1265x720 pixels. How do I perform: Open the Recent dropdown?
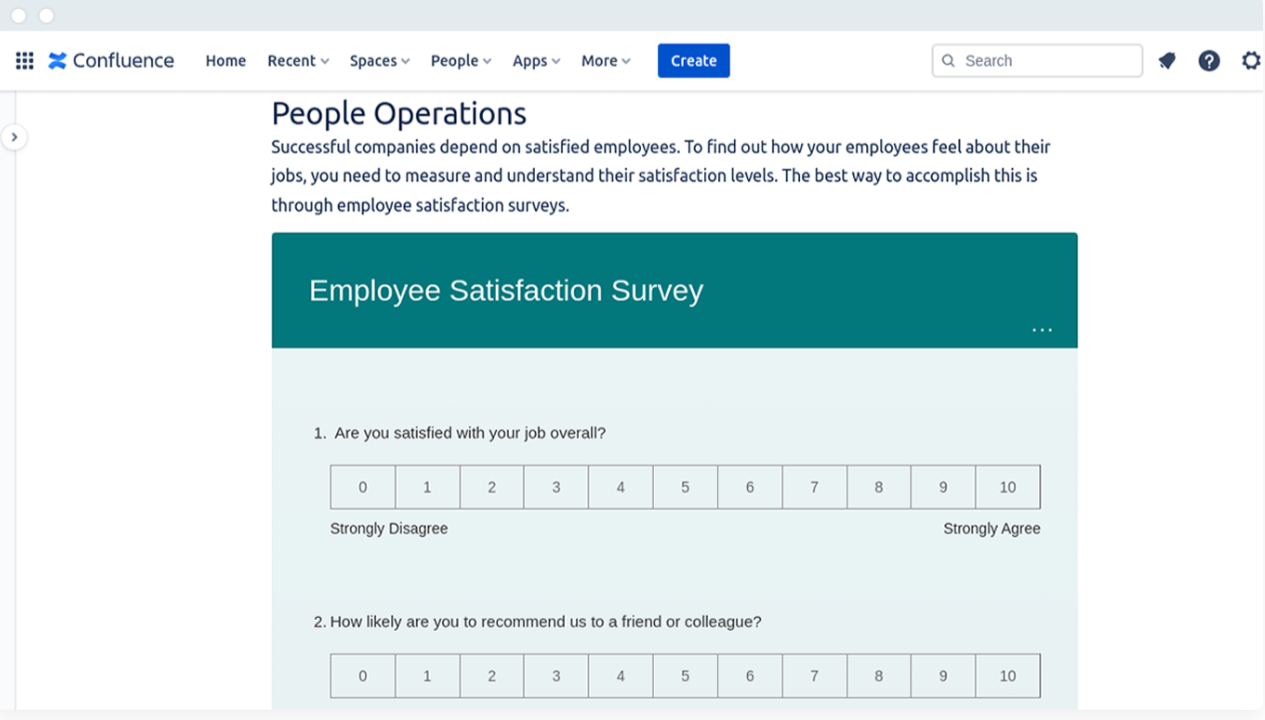(x=292, y=60)
